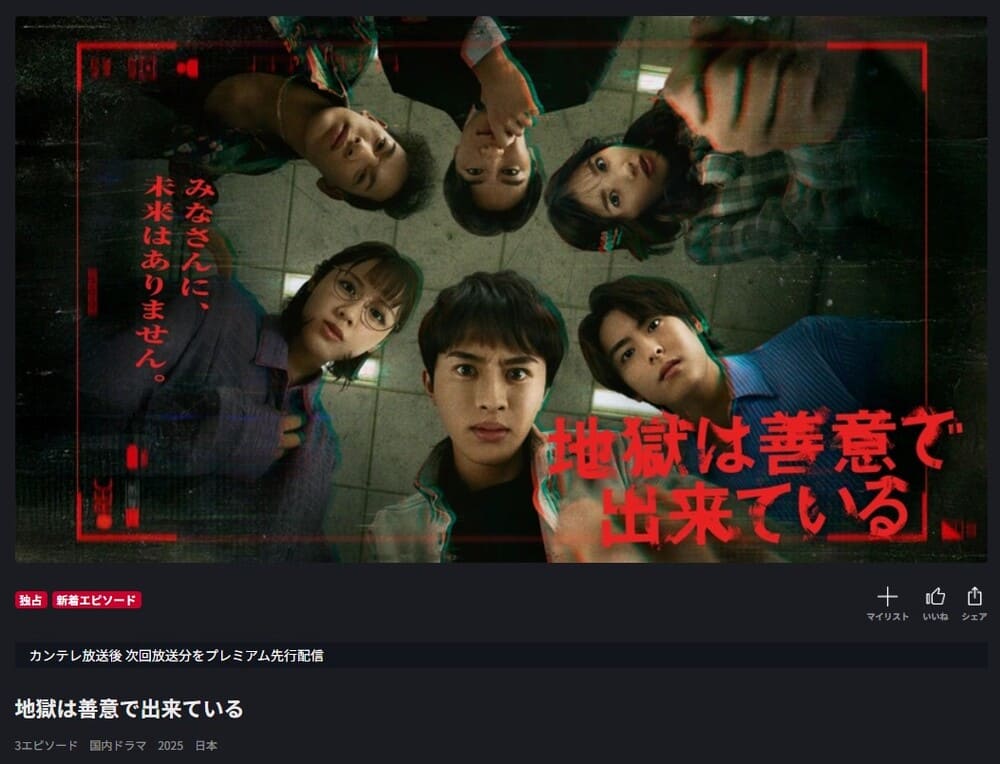
Task: Filter by the 日本 country link
Action: [x=206, y=746]
